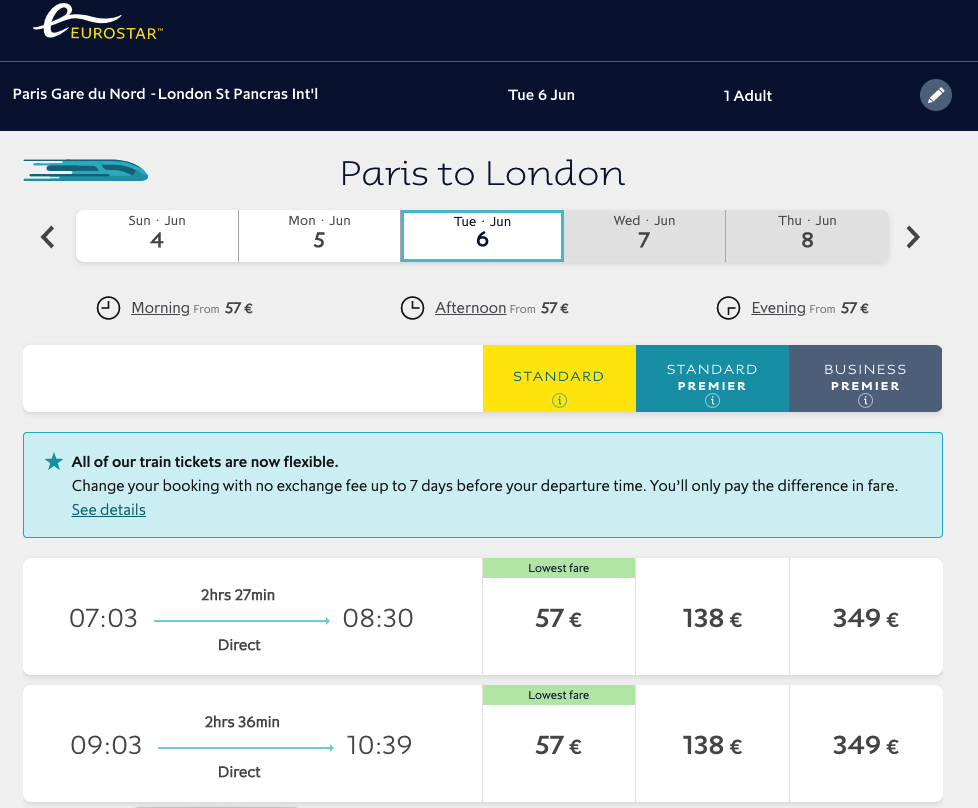Click the star icon in flexible notice

(54, 462)
